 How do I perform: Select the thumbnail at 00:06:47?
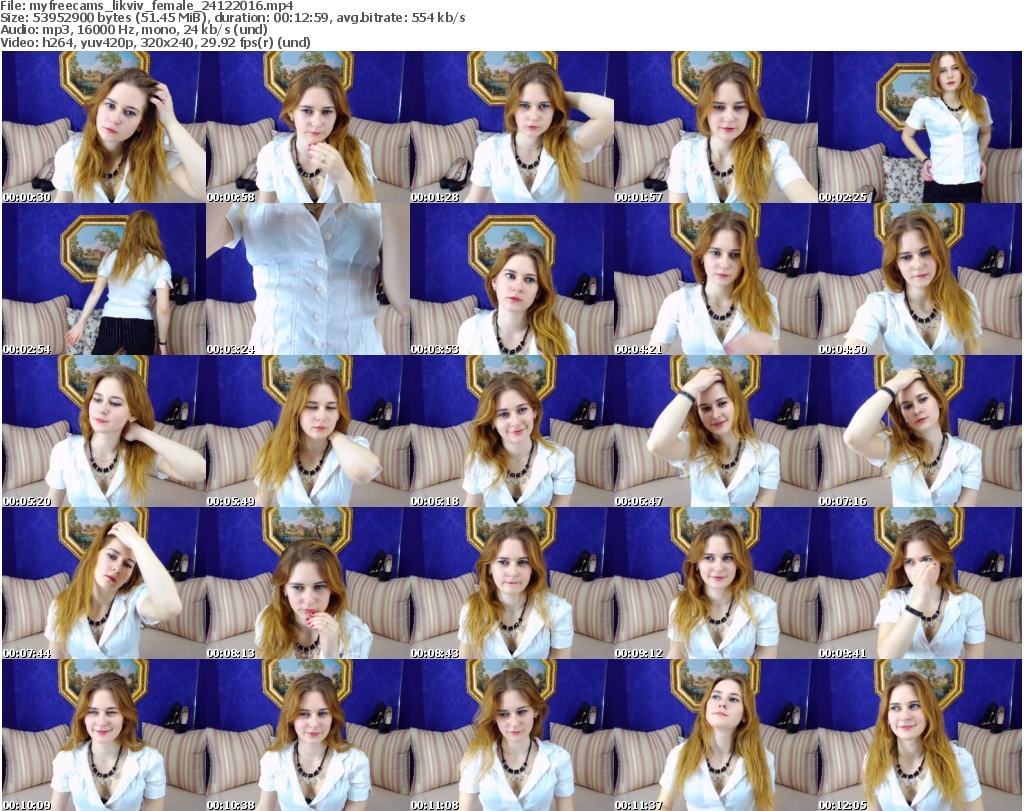[x=716, y=431]
